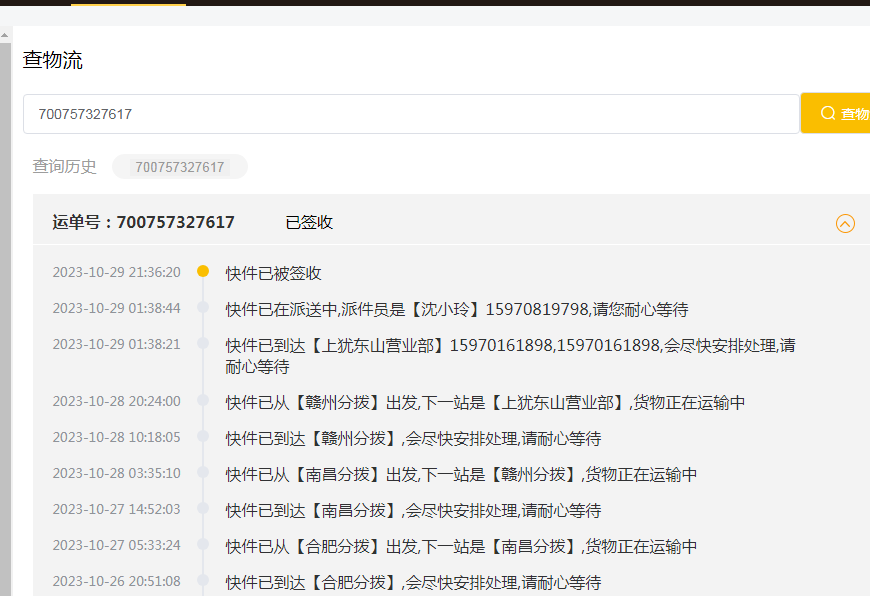Viewport: 870px width, 596px height.
Task: Click the entry arriving at 赣州分拨
Action: 413,438
